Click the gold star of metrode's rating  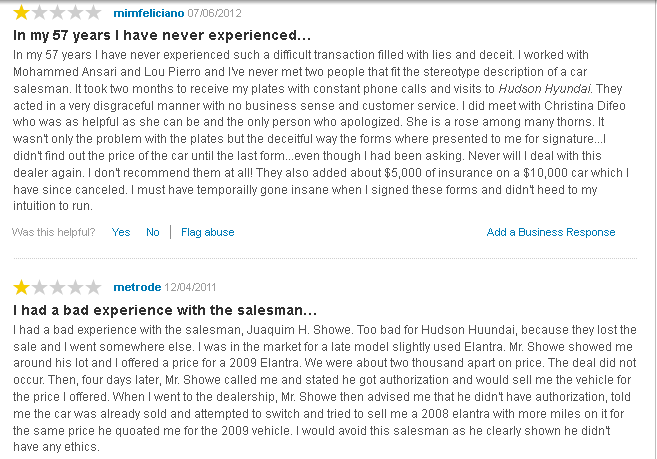tap(21, 287)
